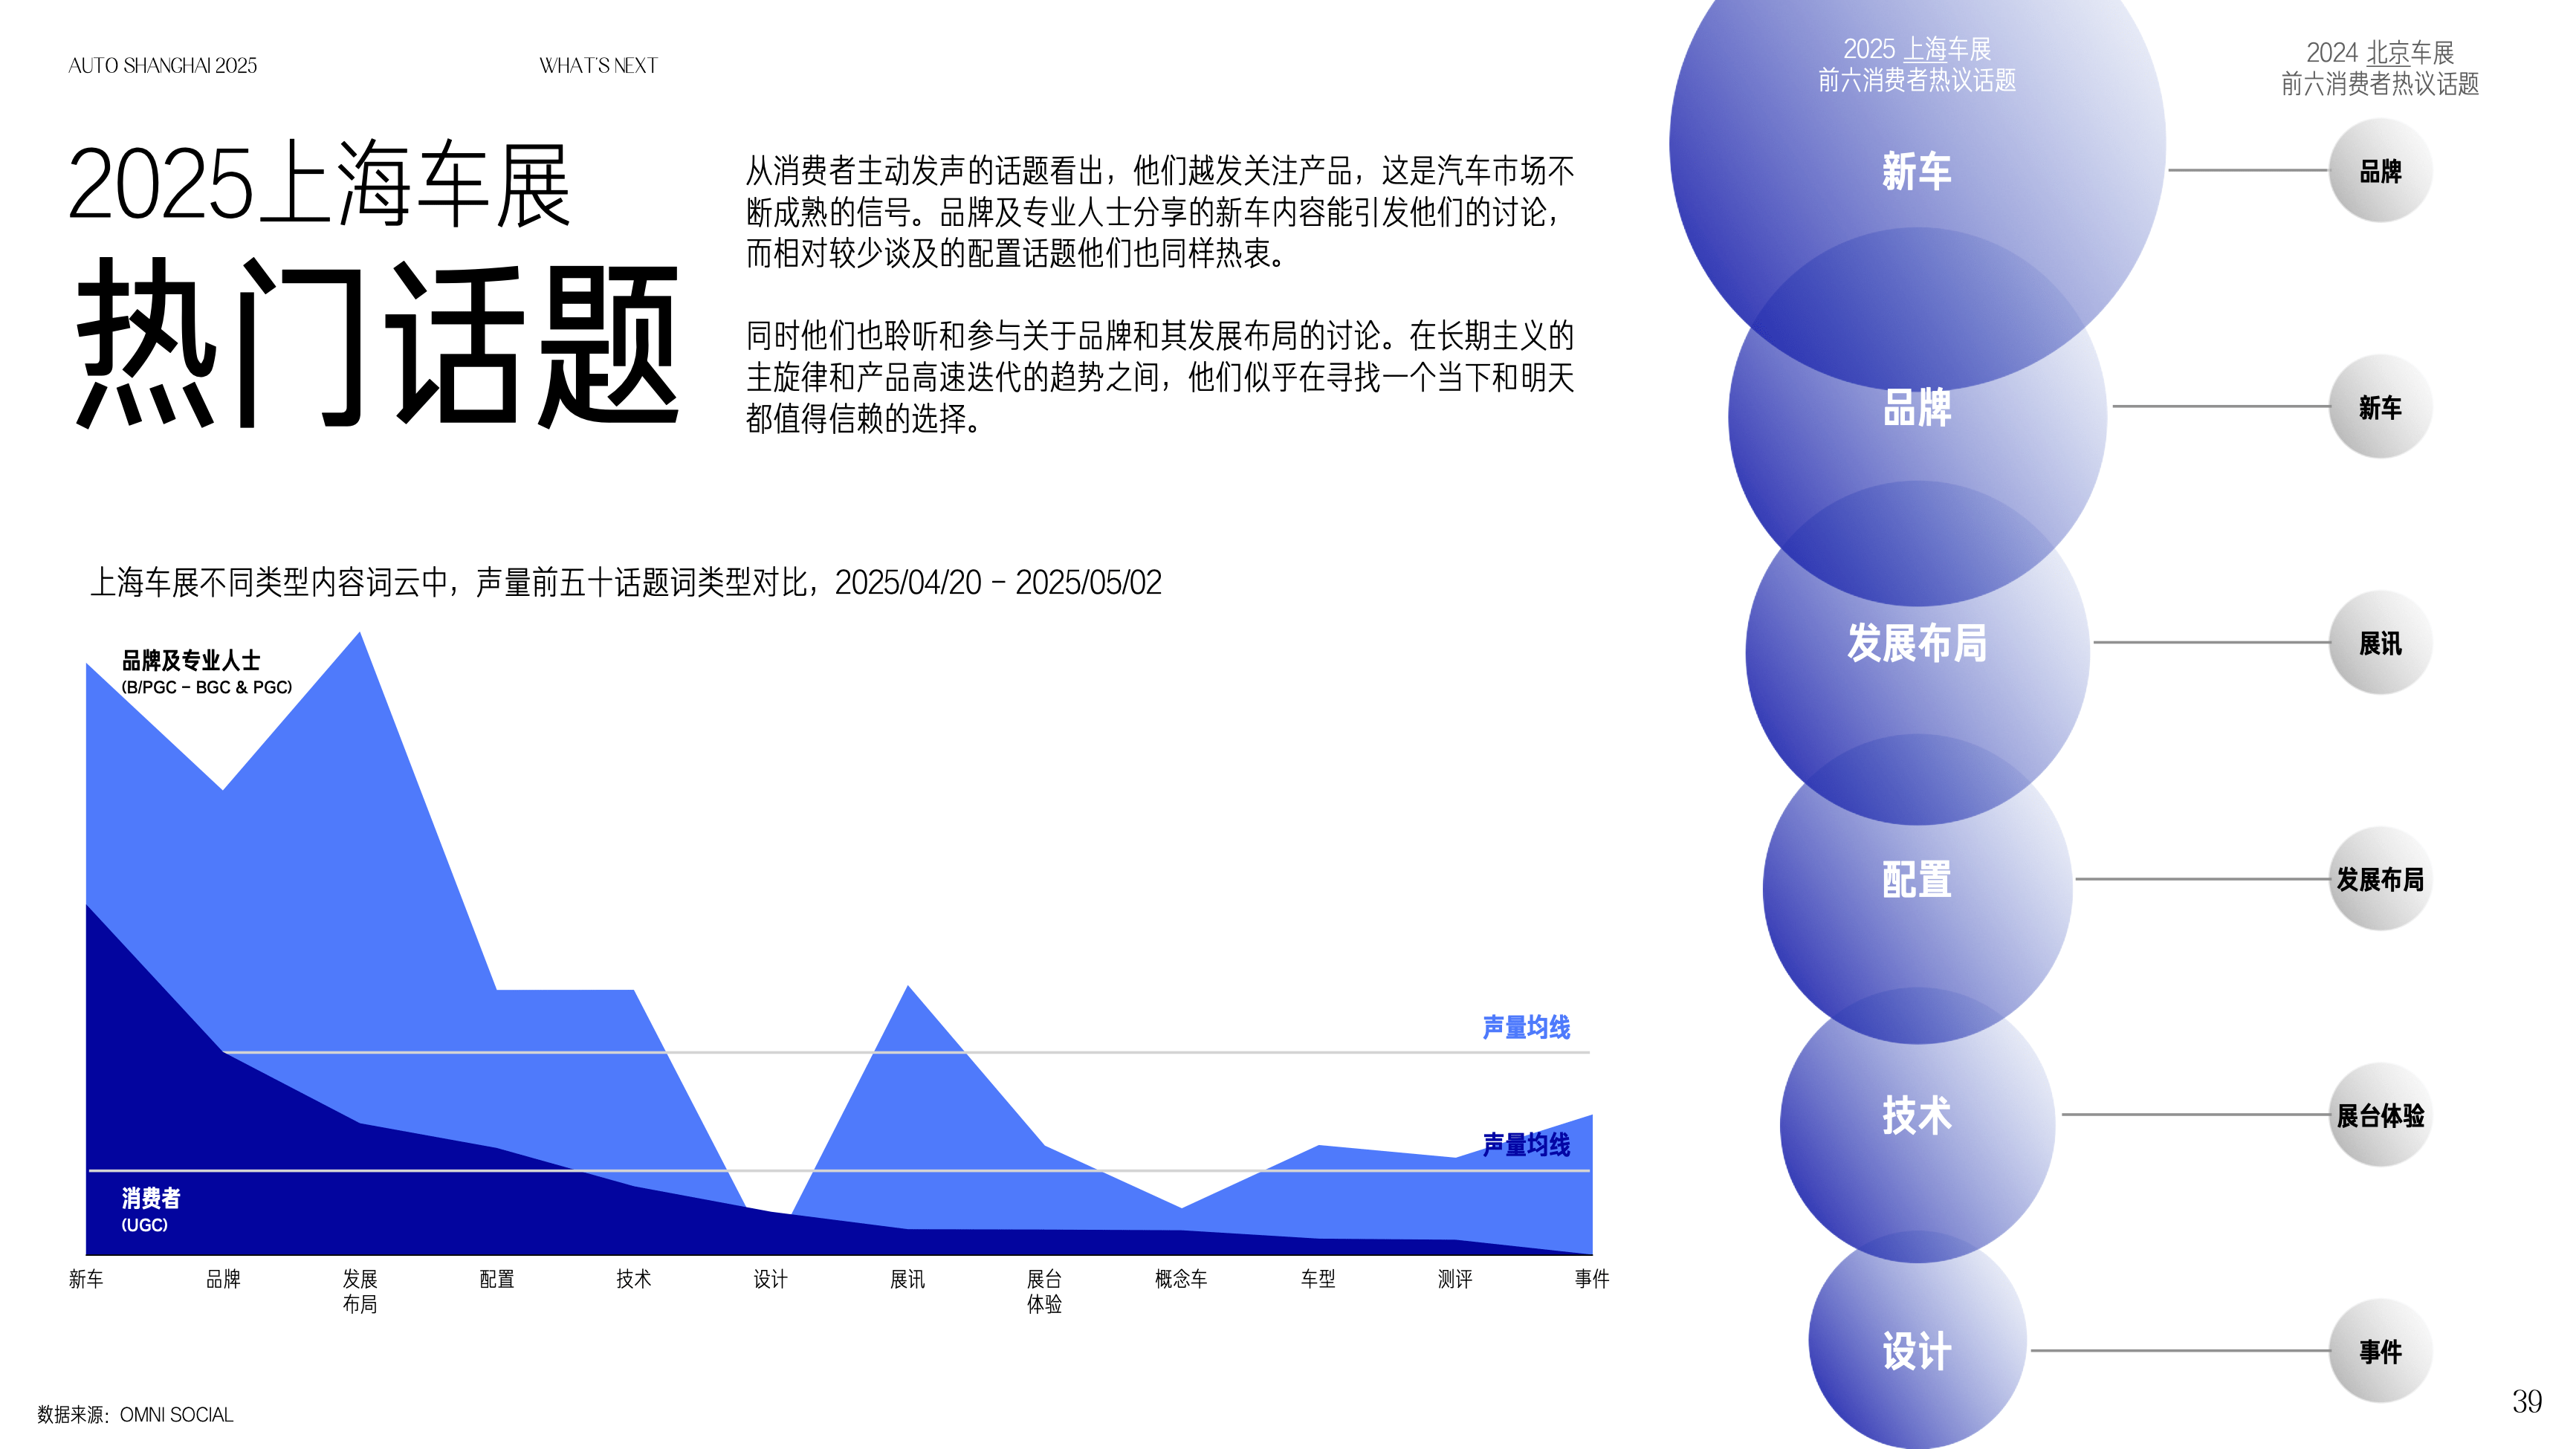This screenshot has height=1449, width=2576.
Task: Click the 数据来源: OMNI SOCIAL footnote
Action: [135, 1415]
